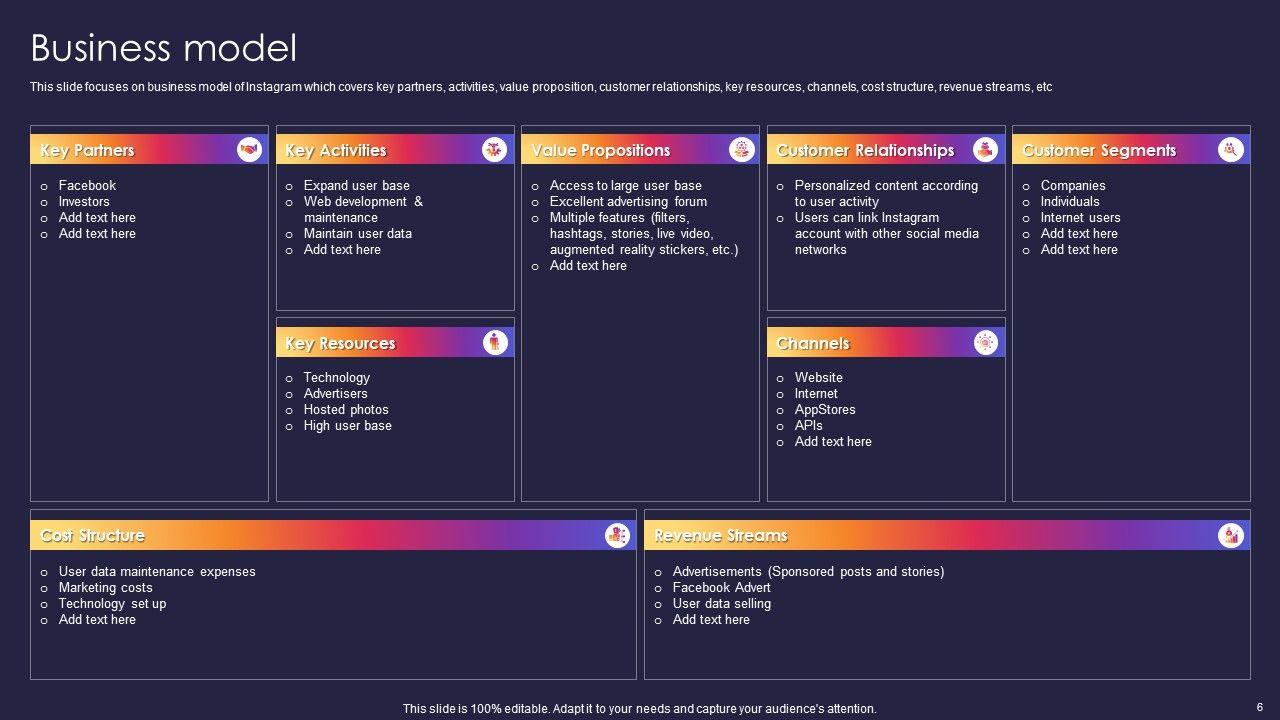
Task: Click the Customer Segments magnifier icon
Action: point(1231,150)
